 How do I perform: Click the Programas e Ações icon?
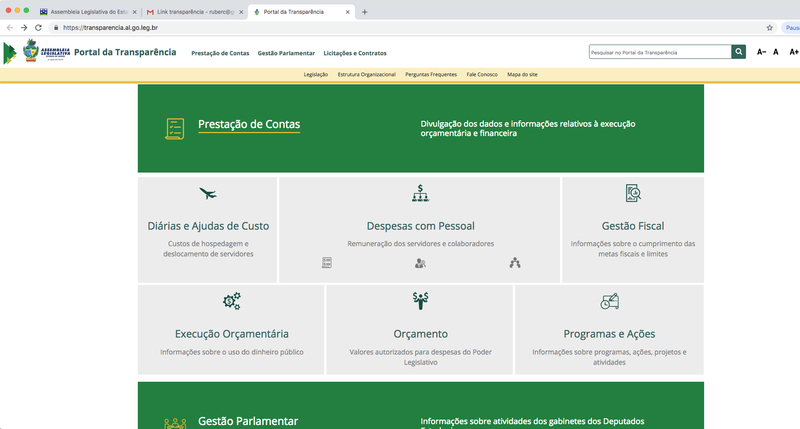(609, 301)
